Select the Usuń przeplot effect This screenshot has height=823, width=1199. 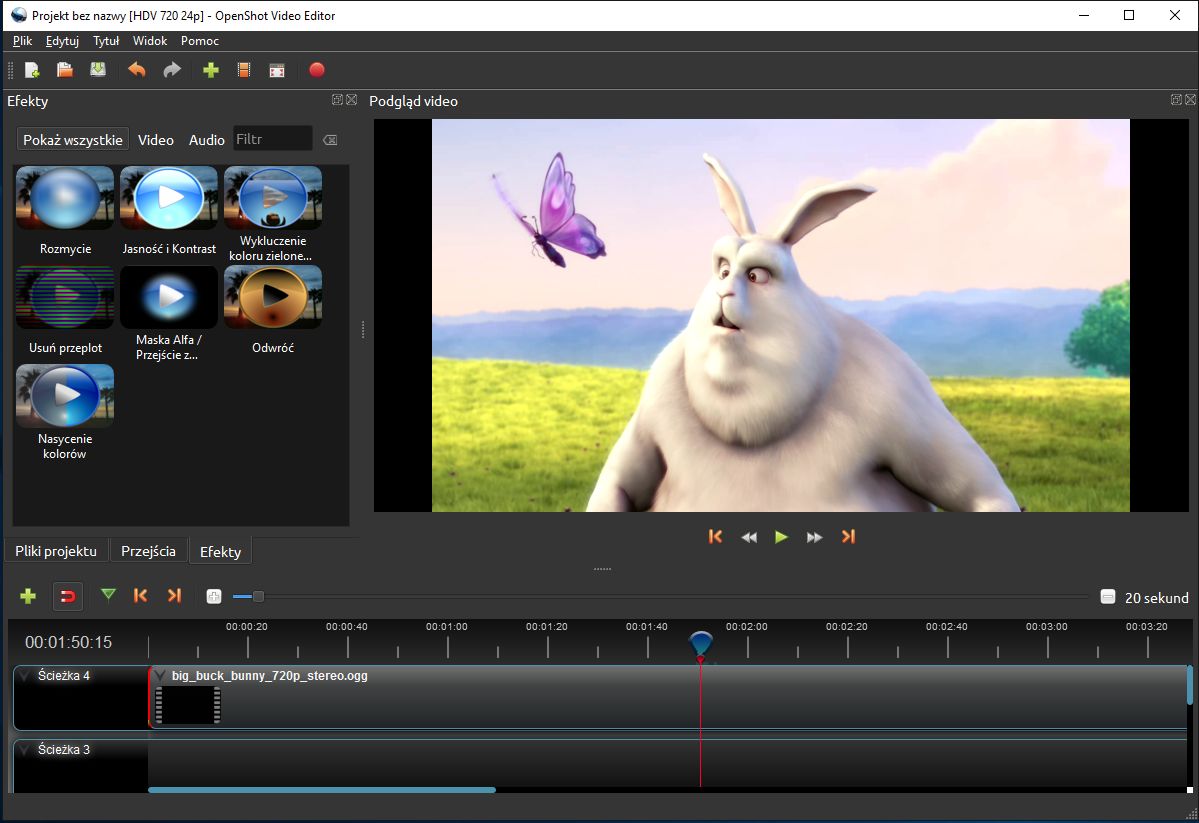(x=65, y=297)
